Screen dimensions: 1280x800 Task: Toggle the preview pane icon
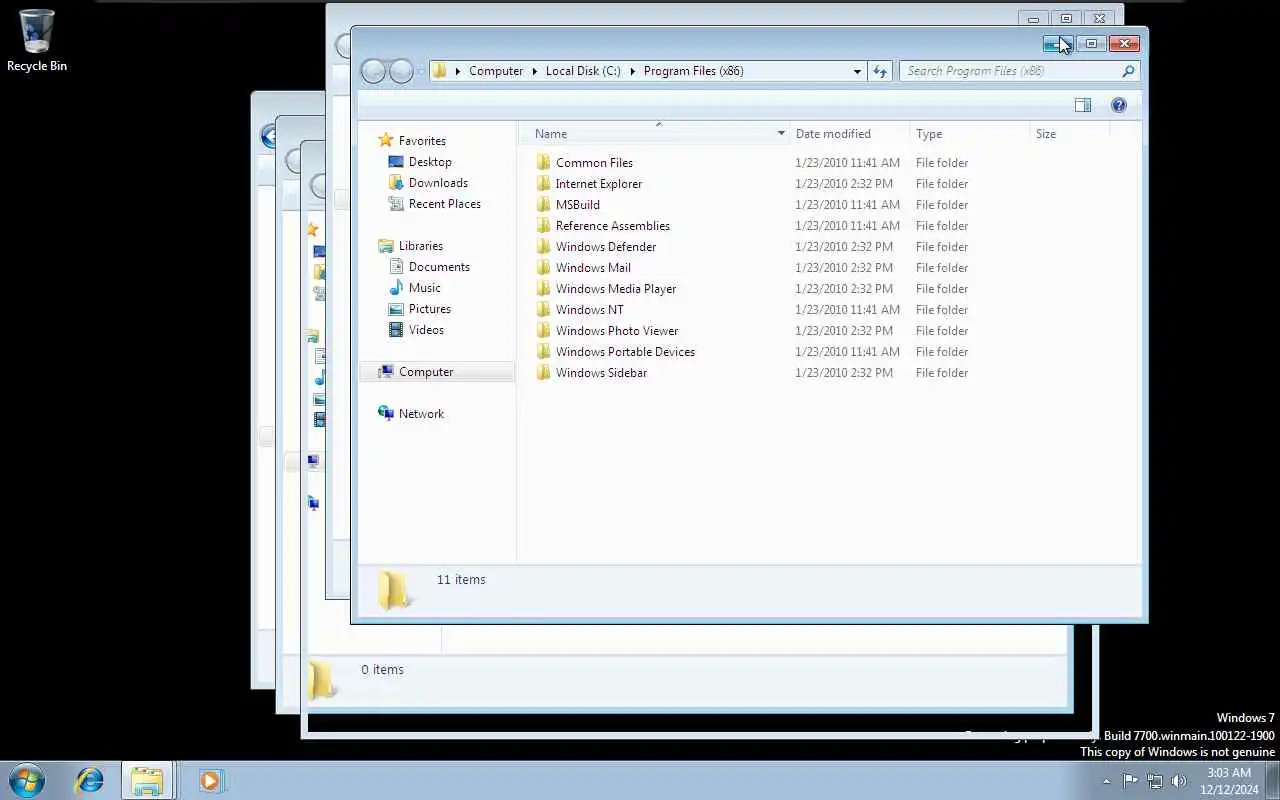(1082, 105)
